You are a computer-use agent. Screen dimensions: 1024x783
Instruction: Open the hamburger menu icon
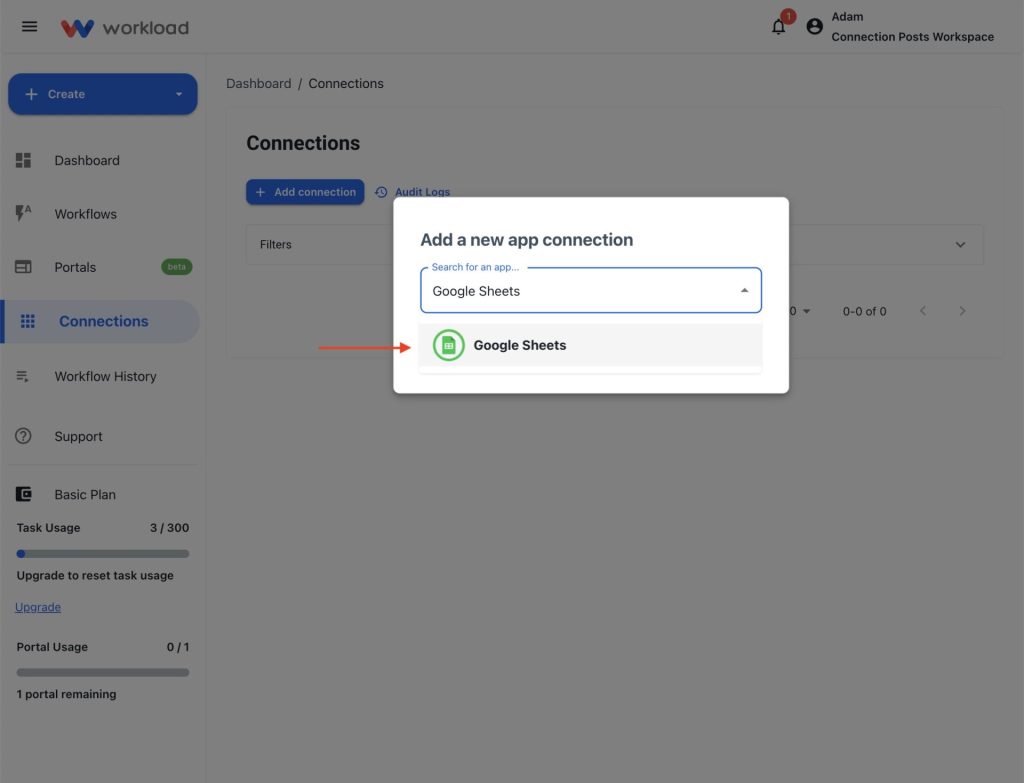(x=29, y=27)
